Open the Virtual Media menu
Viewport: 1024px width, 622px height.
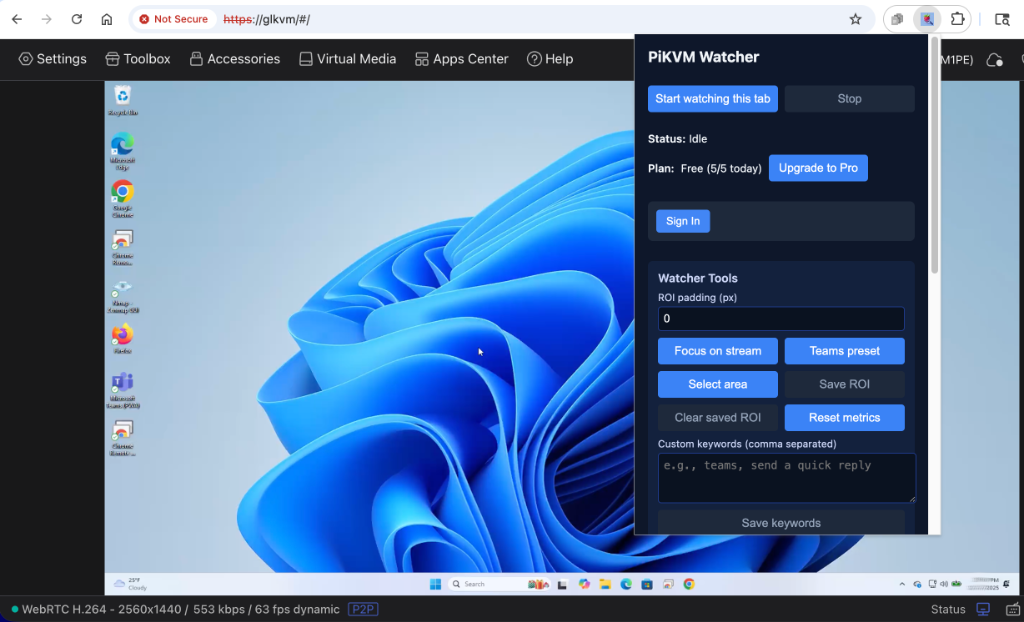347,59
